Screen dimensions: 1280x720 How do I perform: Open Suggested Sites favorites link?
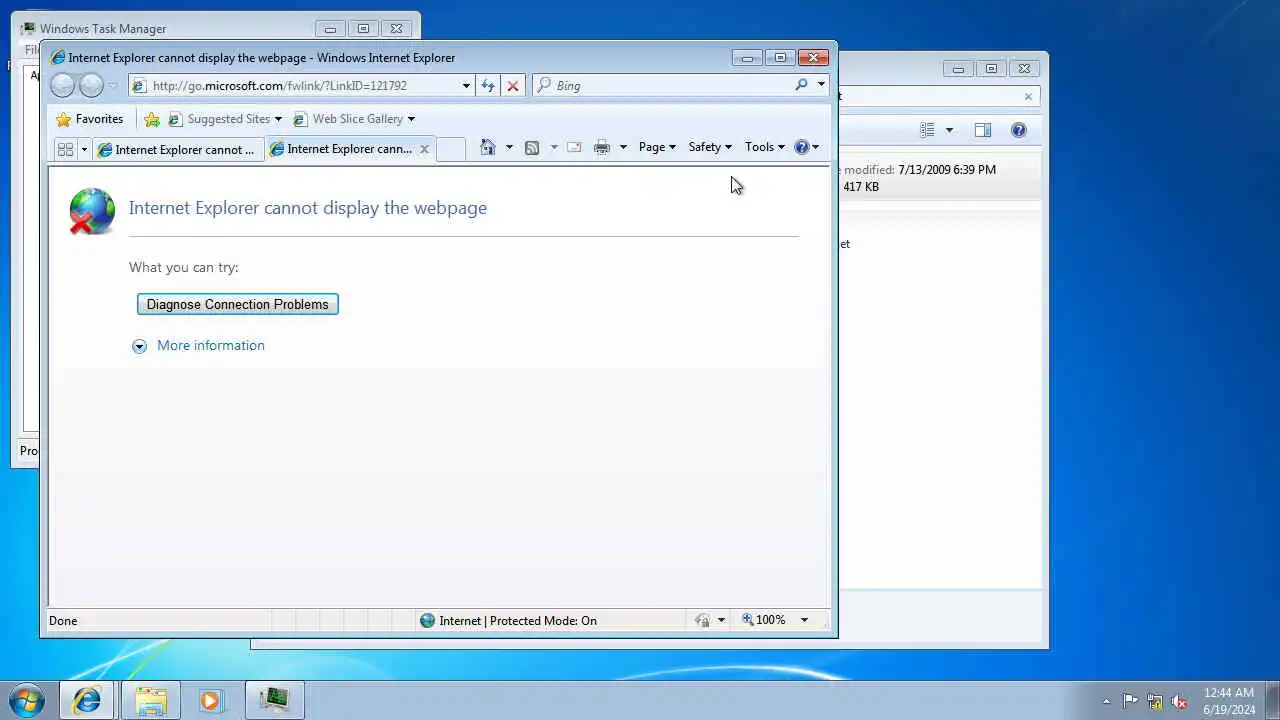tap(225, 119)
